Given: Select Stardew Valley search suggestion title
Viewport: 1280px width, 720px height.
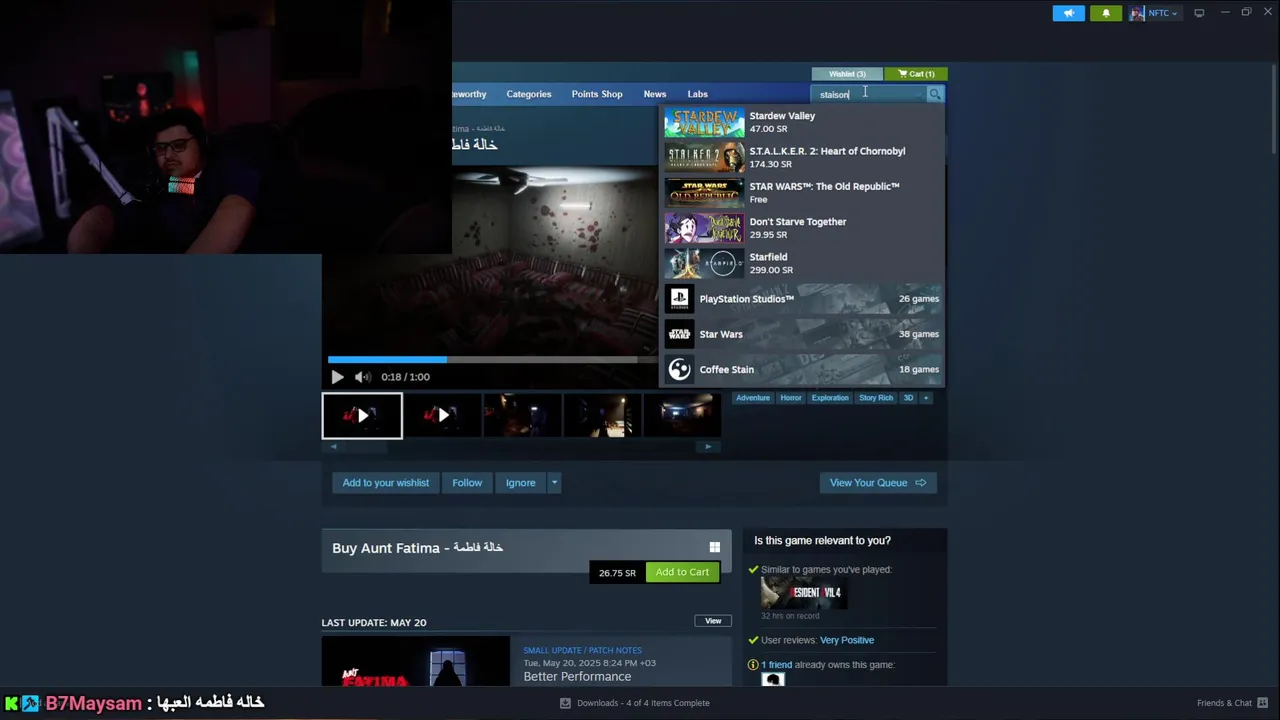Looking at the screenshot, I should [x=782, y=116].
